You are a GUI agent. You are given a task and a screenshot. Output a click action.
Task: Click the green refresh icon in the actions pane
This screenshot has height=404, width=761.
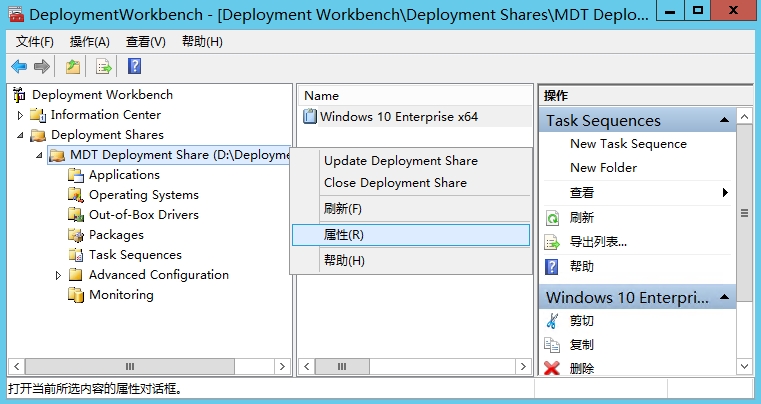tap(552, 218)
